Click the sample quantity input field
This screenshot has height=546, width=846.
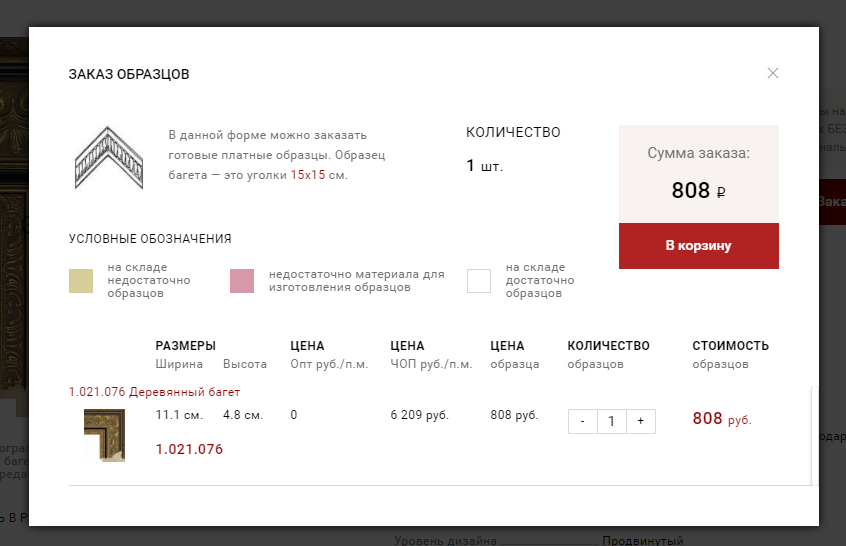click(x=611, y=421)
